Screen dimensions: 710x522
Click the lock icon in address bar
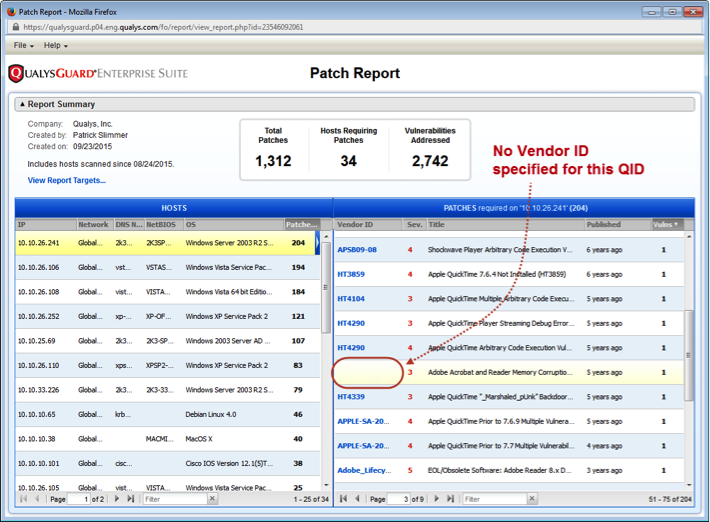[x=16, y=27]
